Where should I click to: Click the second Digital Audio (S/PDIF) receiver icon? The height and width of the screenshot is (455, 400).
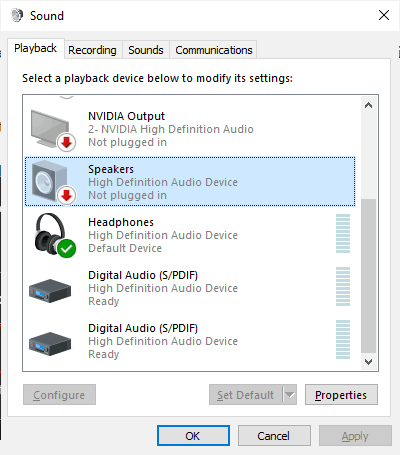[50, 344]
